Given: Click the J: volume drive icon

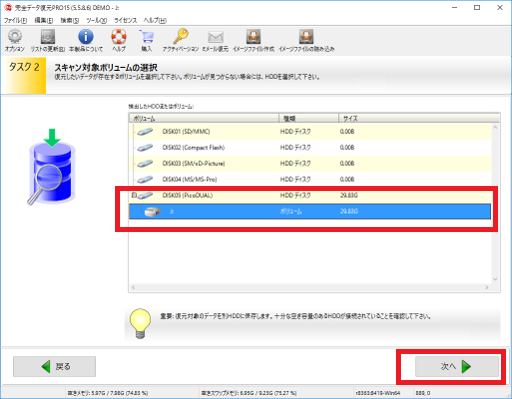Looking at the screenshot, I should pyautogui.click(x=153, y=211).
